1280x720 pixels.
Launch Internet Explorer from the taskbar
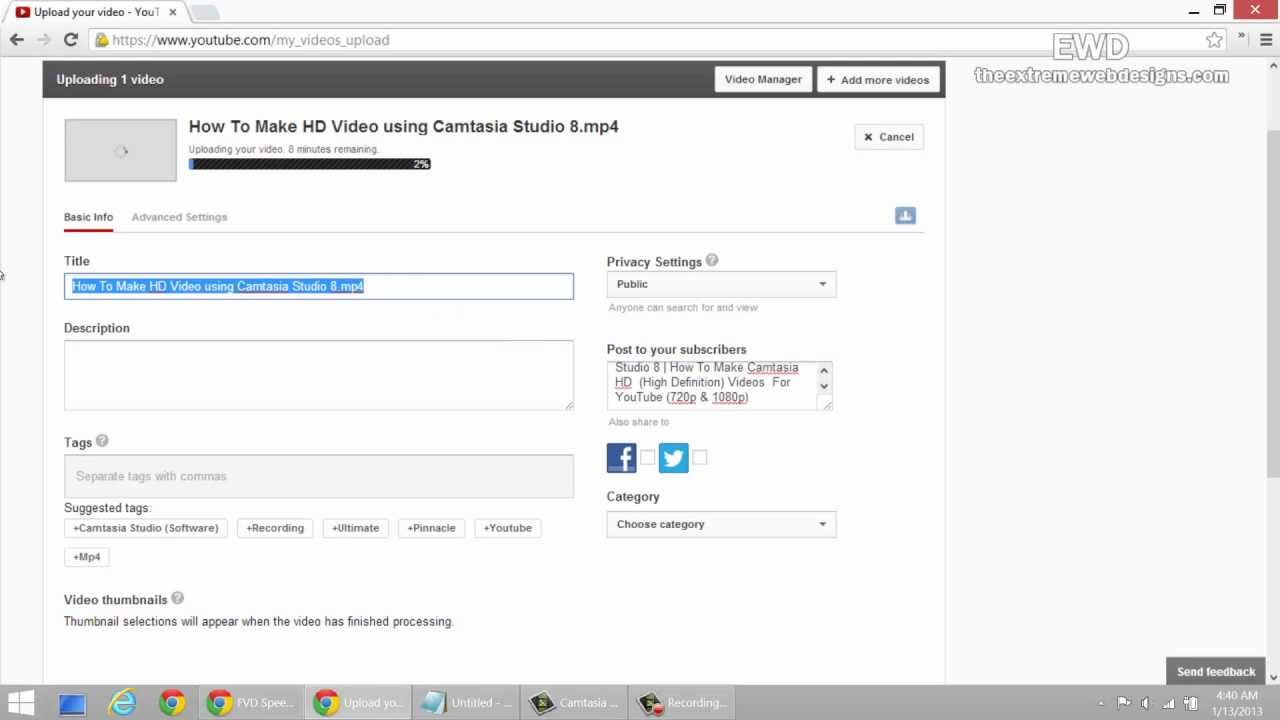122,702
